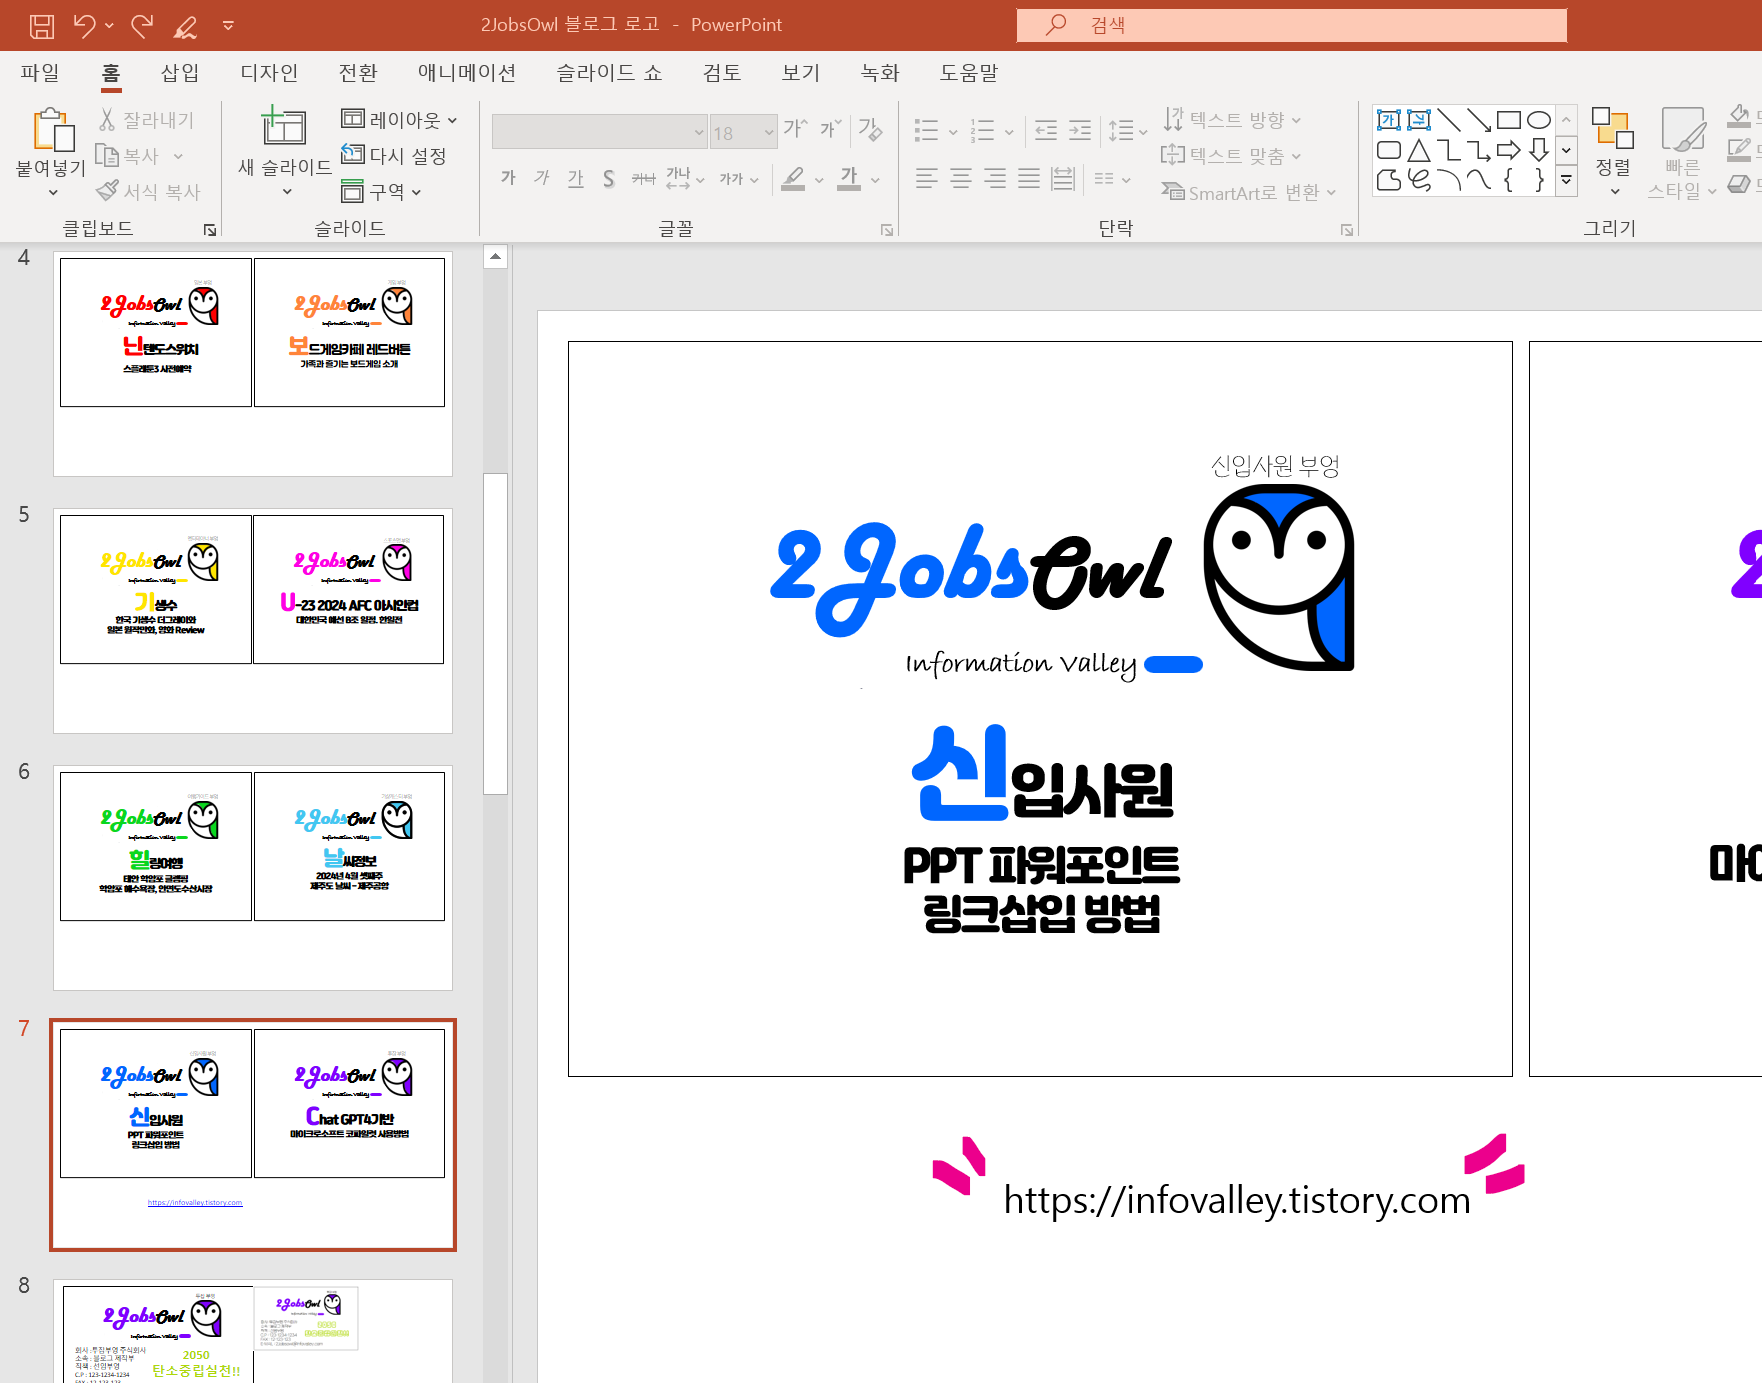Toggle align text right

(995, 179)
